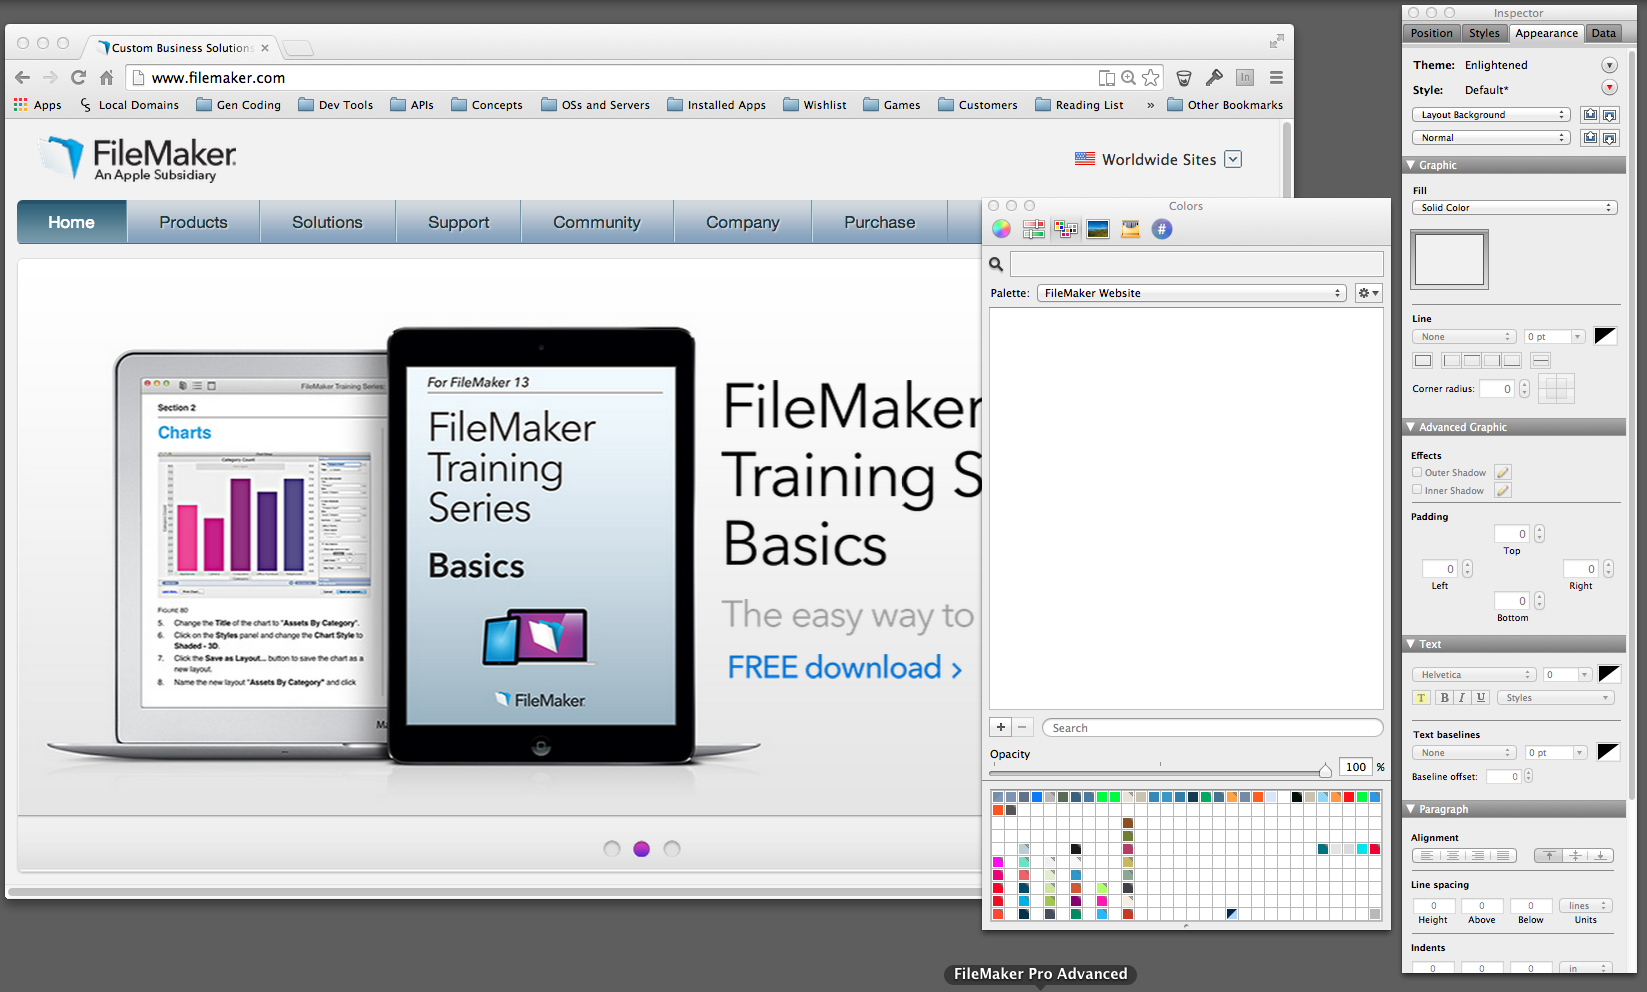Open the Chrome hamburger menu

(1276, 77)
